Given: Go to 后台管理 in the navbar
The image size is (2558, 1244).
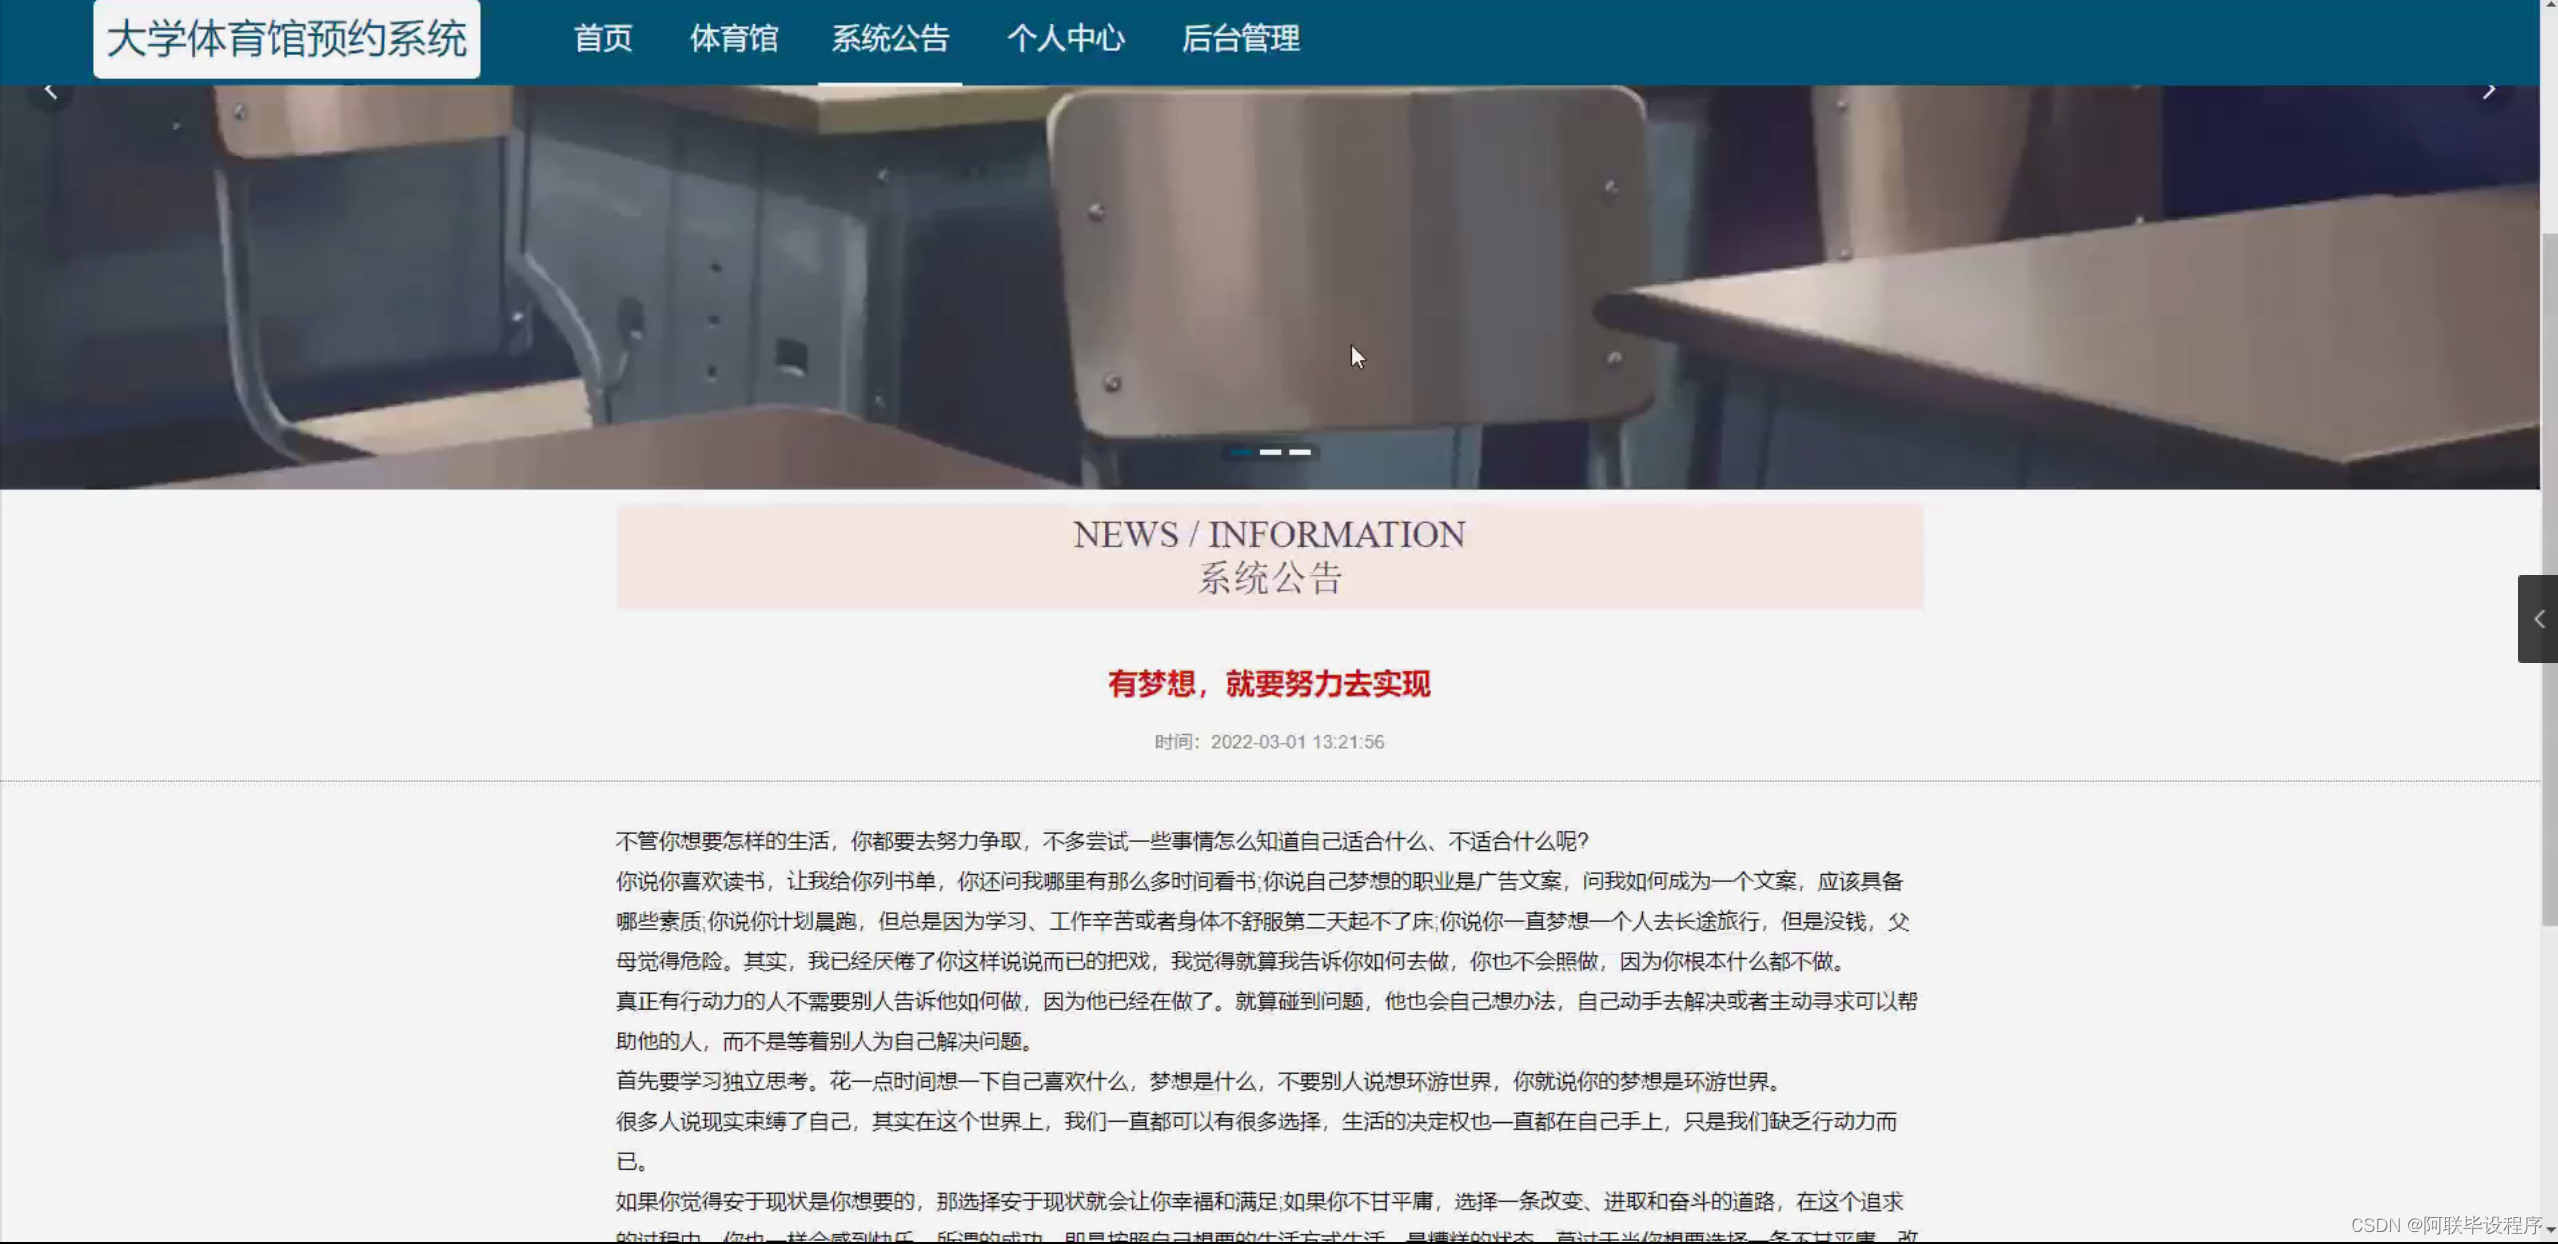Looking at the screenshot, I should pos(1241,39).
